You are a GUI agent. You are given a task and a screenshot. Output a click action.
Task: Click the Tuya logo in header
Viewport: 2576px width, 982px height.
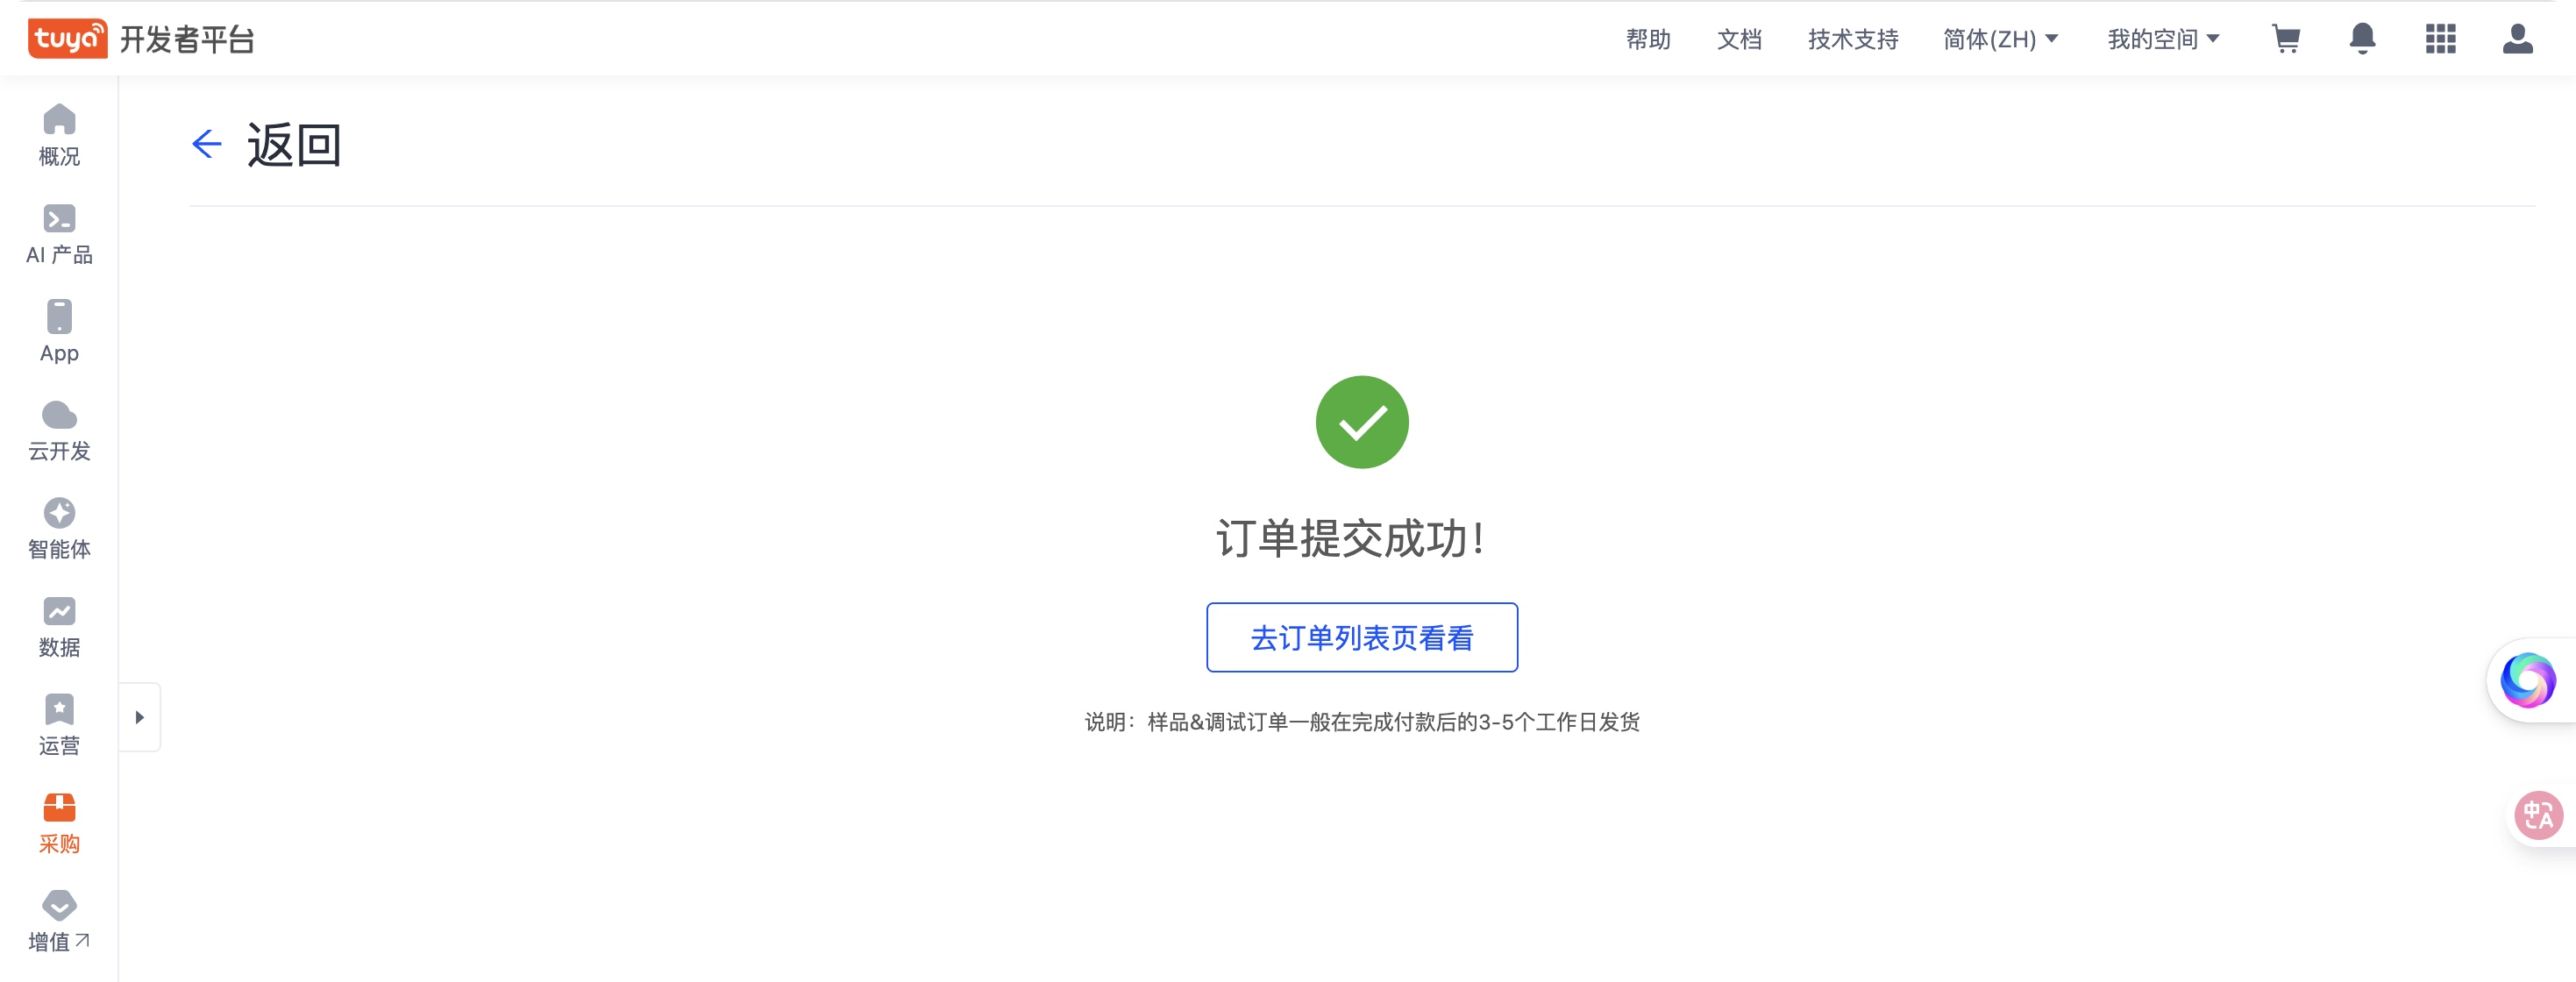click(67, 39)
